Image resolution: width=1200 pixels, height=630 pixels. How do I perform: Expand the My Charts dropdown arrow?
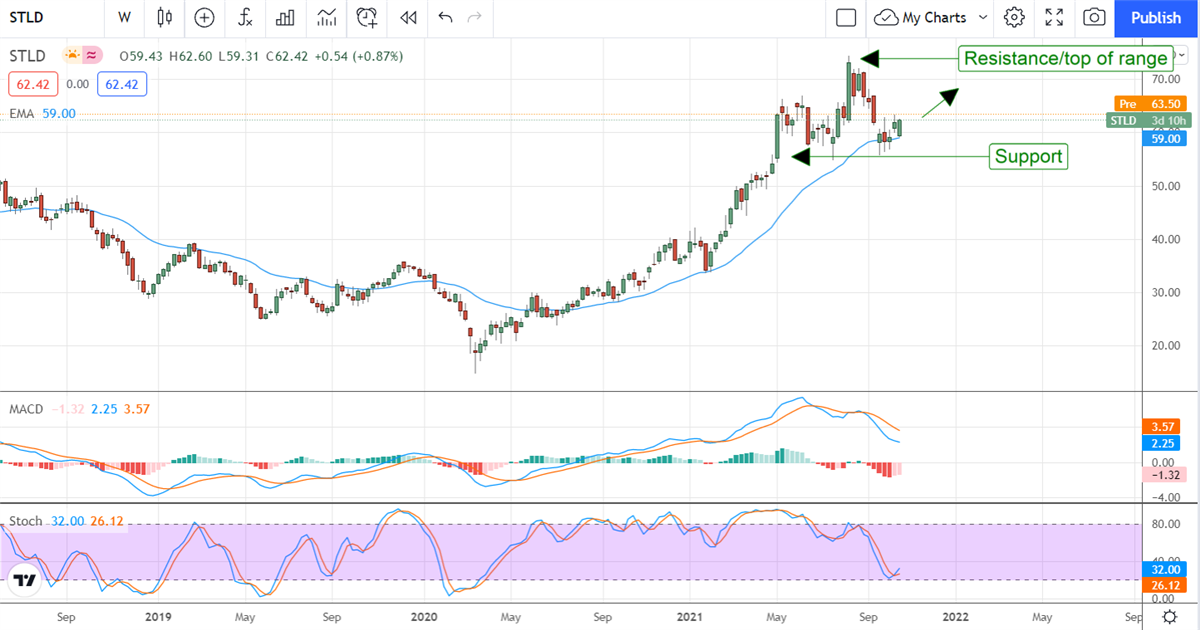pyautogui.click(x=982, y=17)
